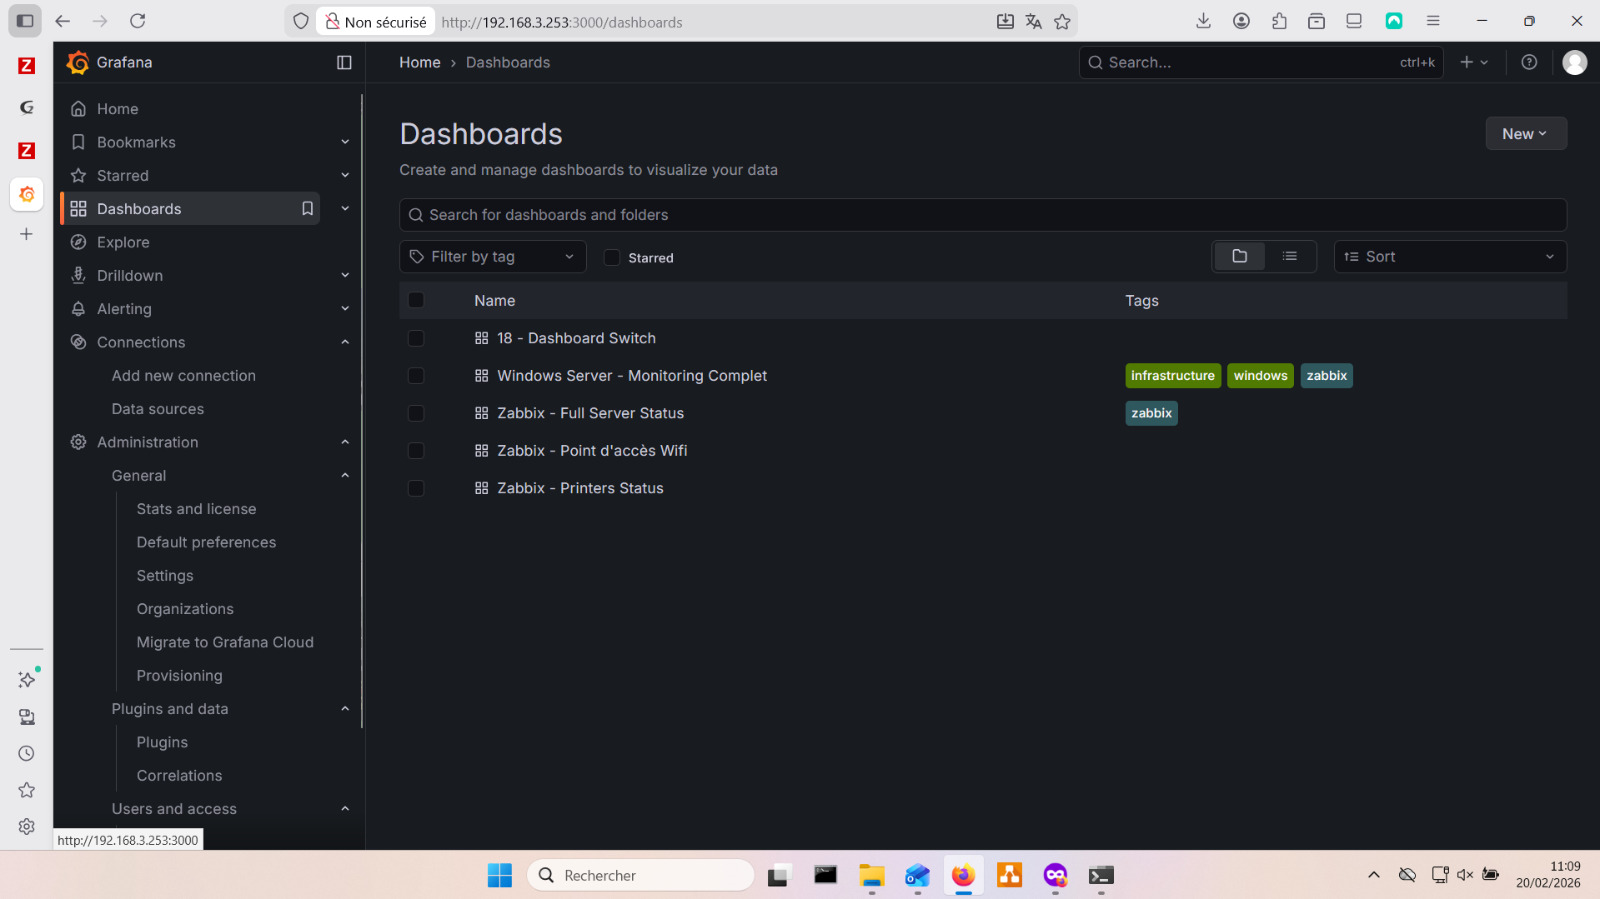Open browser account icon in toolbar

[1241, 21]
